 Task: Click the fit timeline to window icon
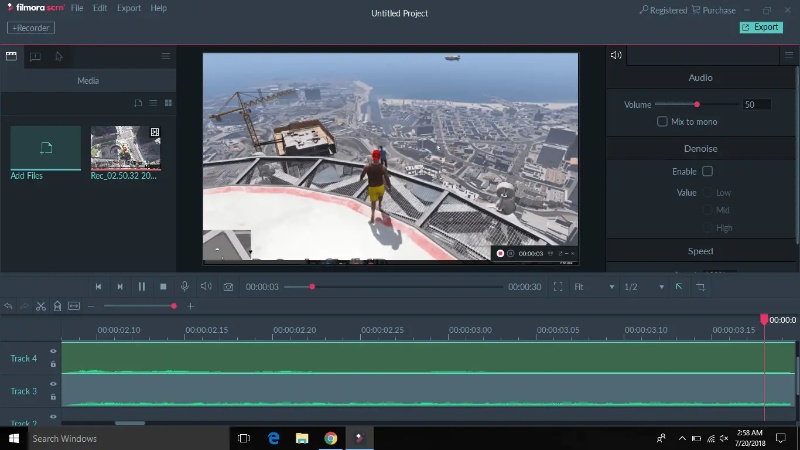74,306
